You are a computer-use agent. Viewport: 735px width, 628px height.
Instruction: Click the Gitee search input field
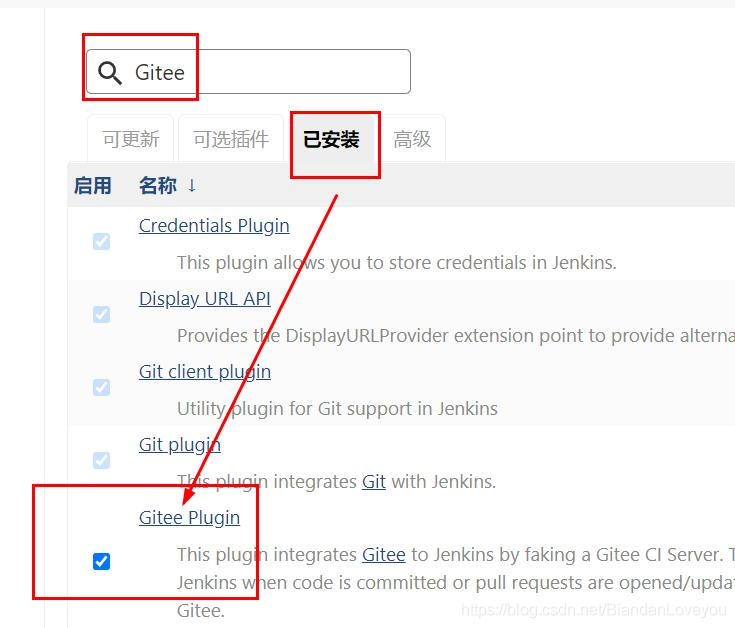[x=248, y=72]
